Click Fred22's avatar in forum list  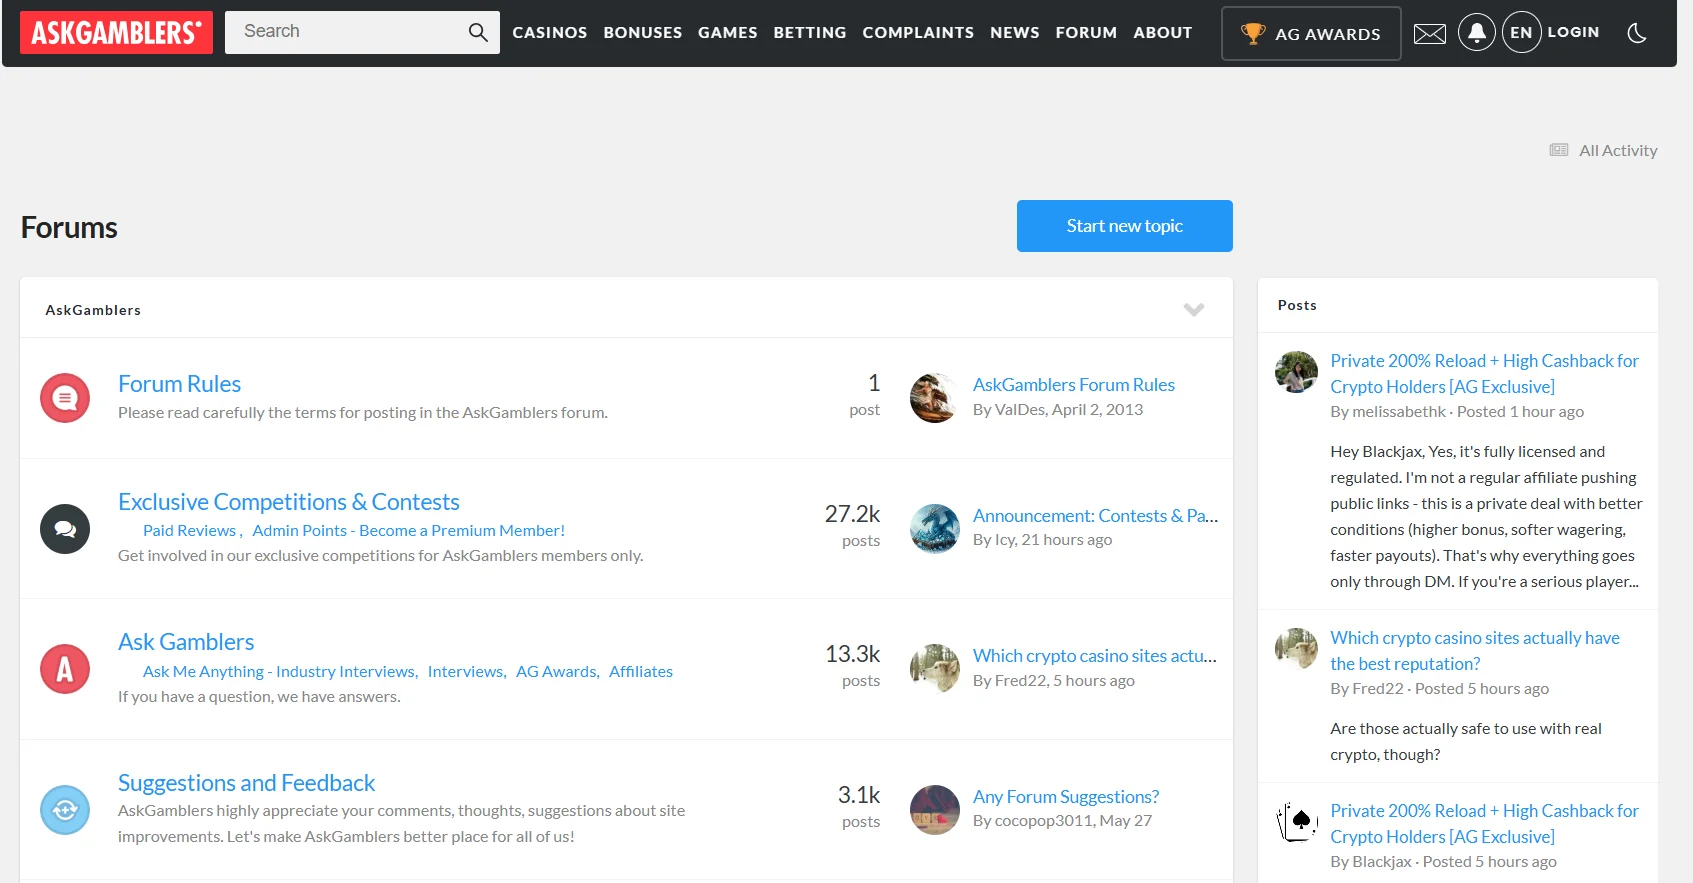click(935, 669)
